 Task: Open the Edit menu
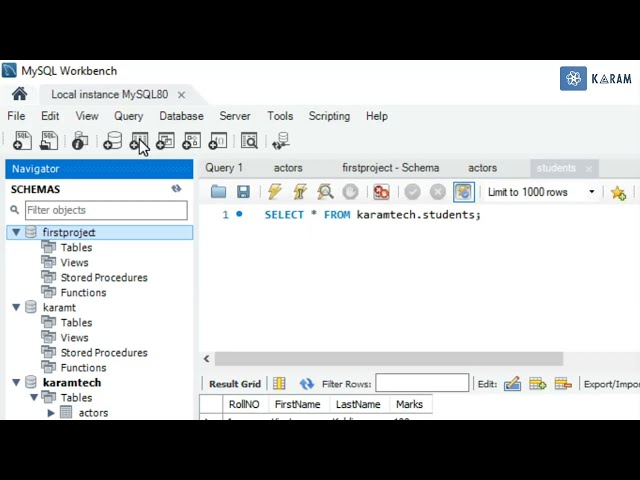click(x=50, y=116)
